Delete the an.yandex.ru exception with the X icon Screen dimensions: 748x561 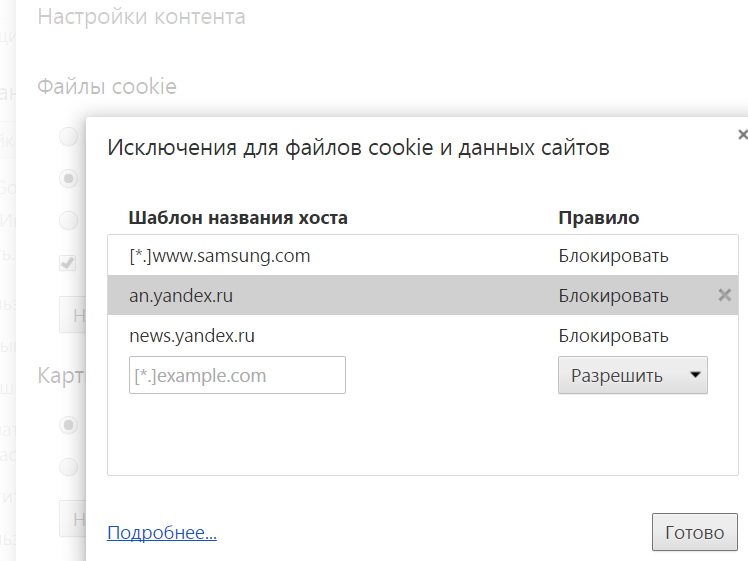pos(725,295)
